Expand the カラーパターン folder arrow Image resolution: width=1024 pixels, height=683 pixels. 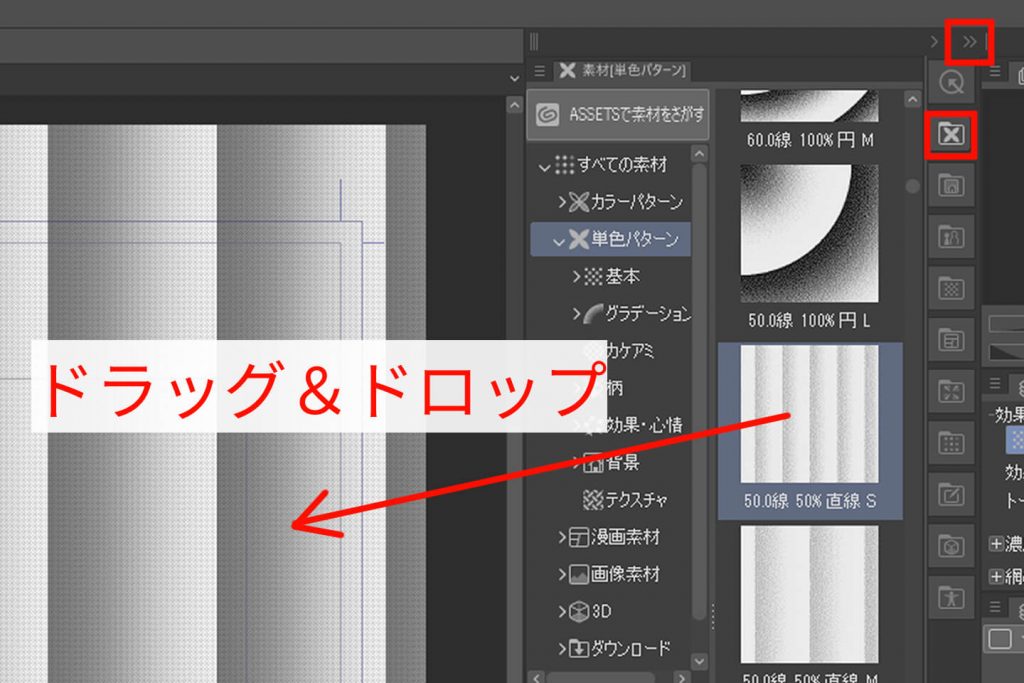click(x=562, y=202)
